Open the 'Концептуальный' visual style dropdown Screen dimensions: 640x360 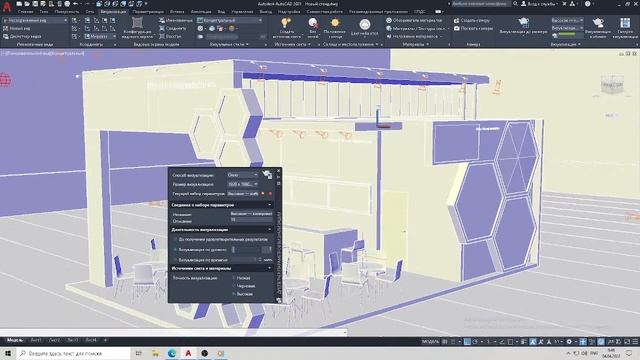[229, 20]
